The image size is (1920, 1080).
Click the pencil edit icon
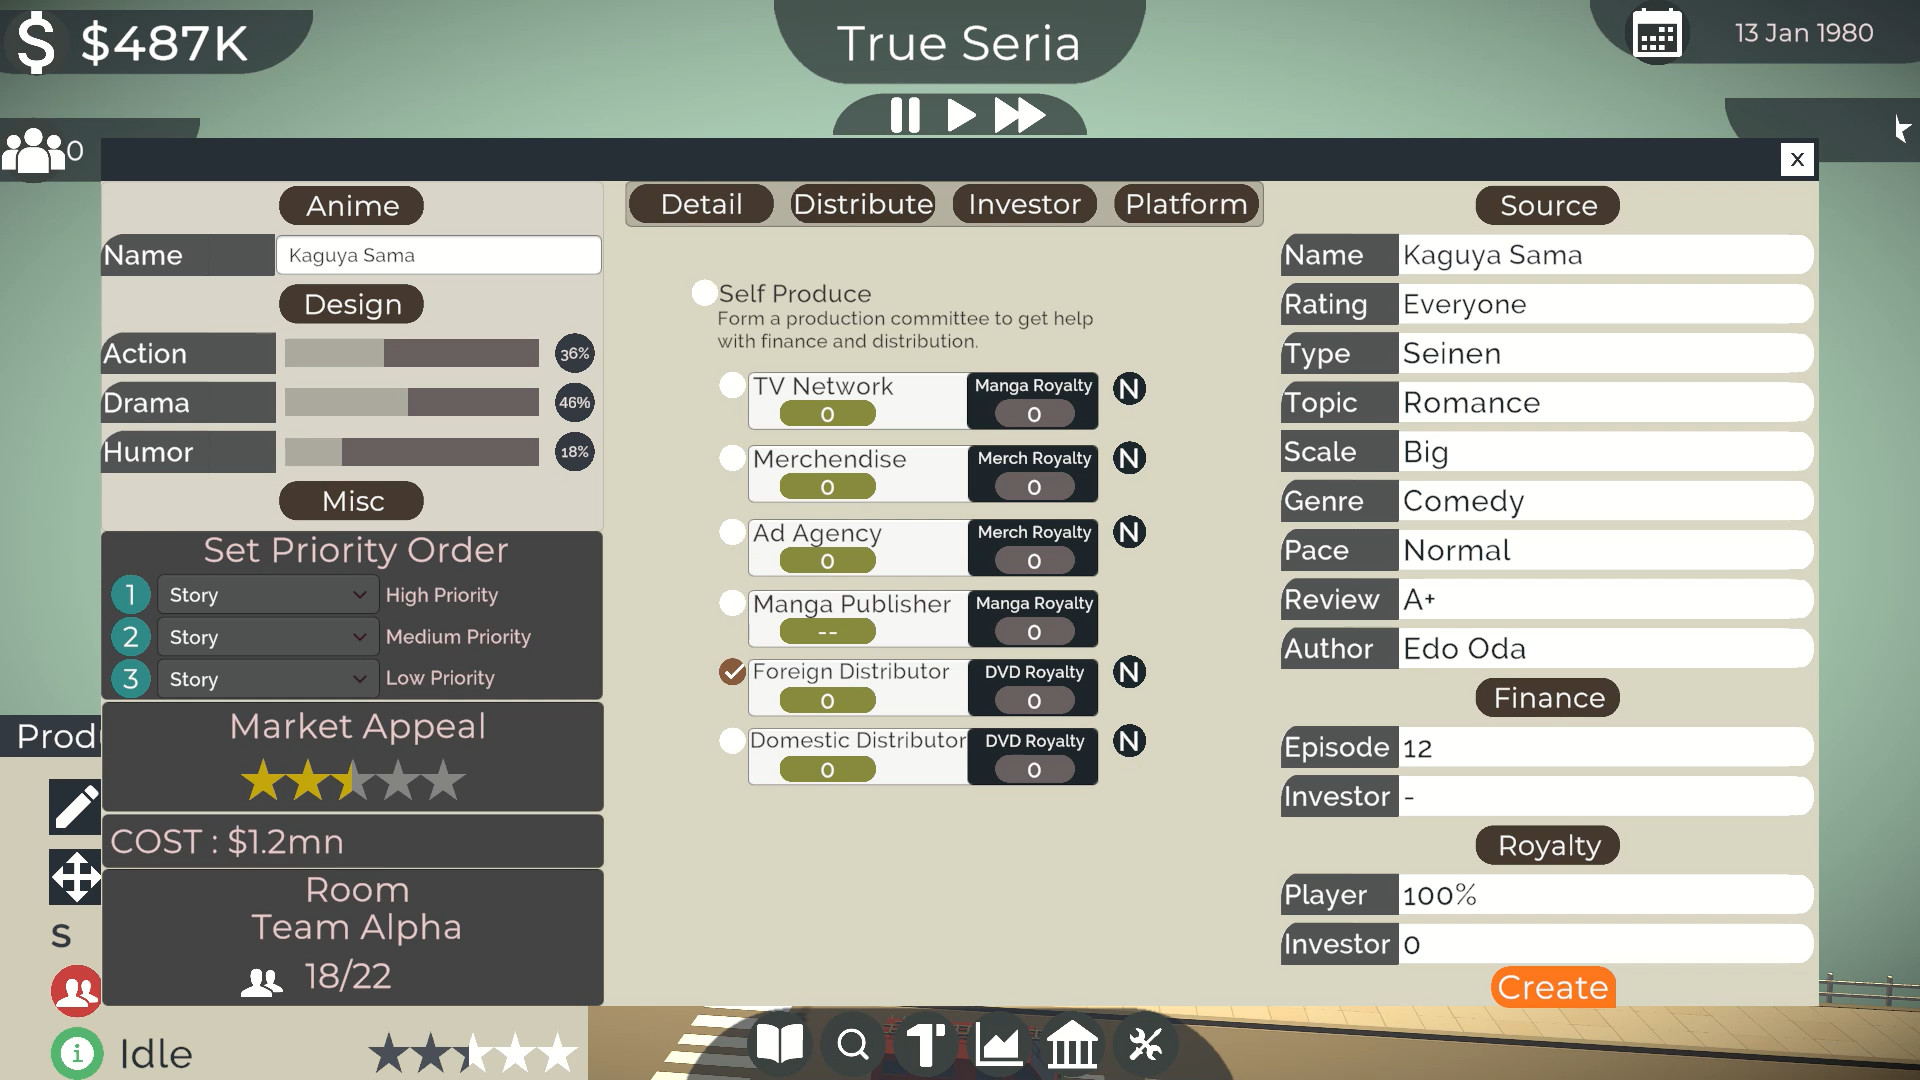coord(76,806)
